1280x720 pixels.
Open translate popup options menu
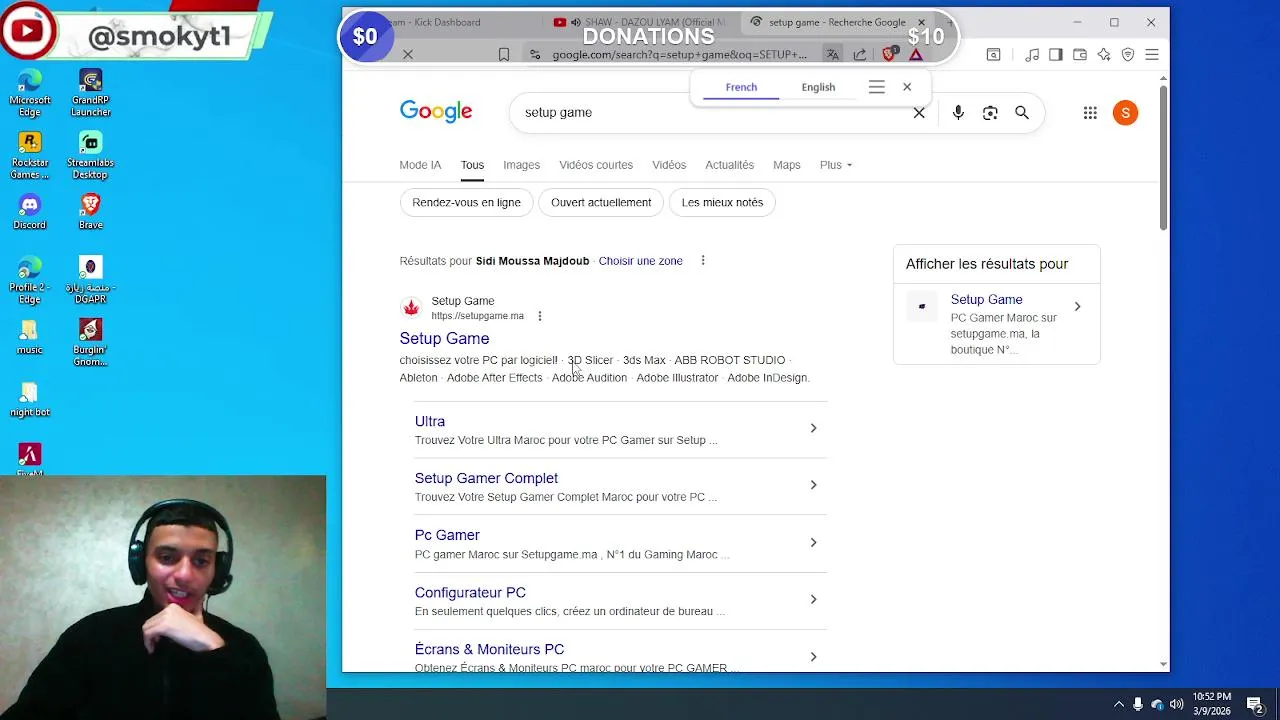(x=877, y=87)
